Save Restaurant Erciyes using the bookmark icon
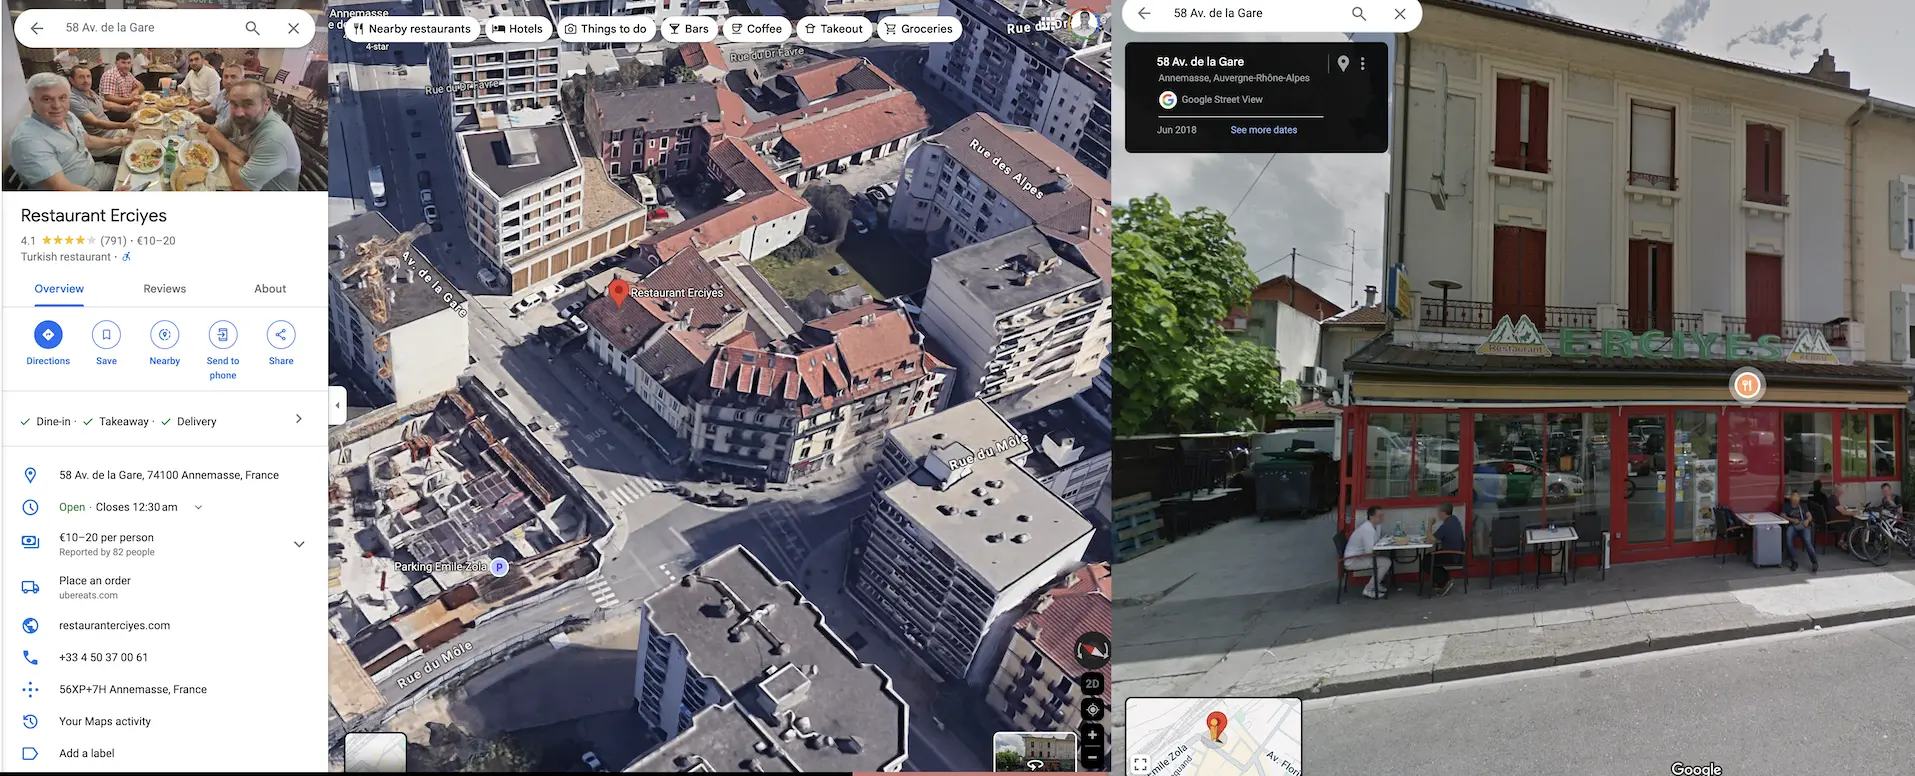Image resolution: width=1915 pixels, height=776 pixels. (106, 335)
